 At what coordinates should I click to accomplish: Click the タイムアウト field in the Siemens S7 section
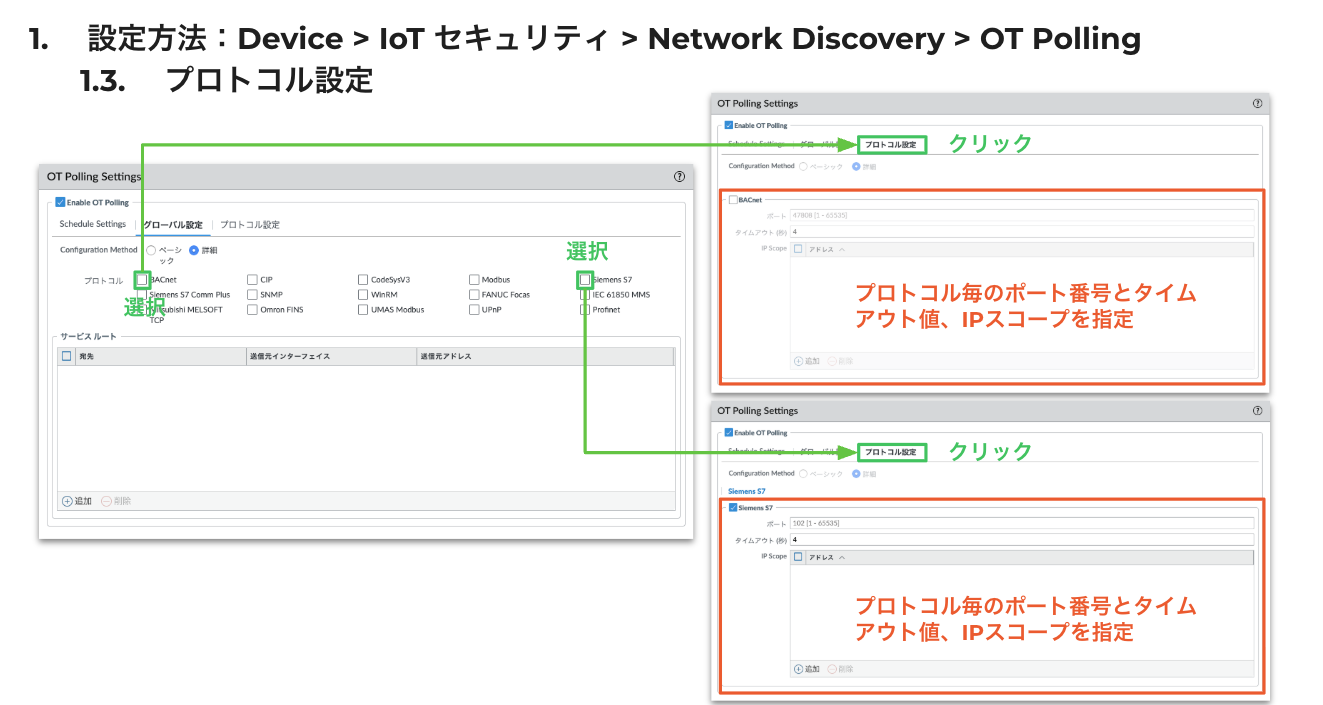[x=1021, y=540]
